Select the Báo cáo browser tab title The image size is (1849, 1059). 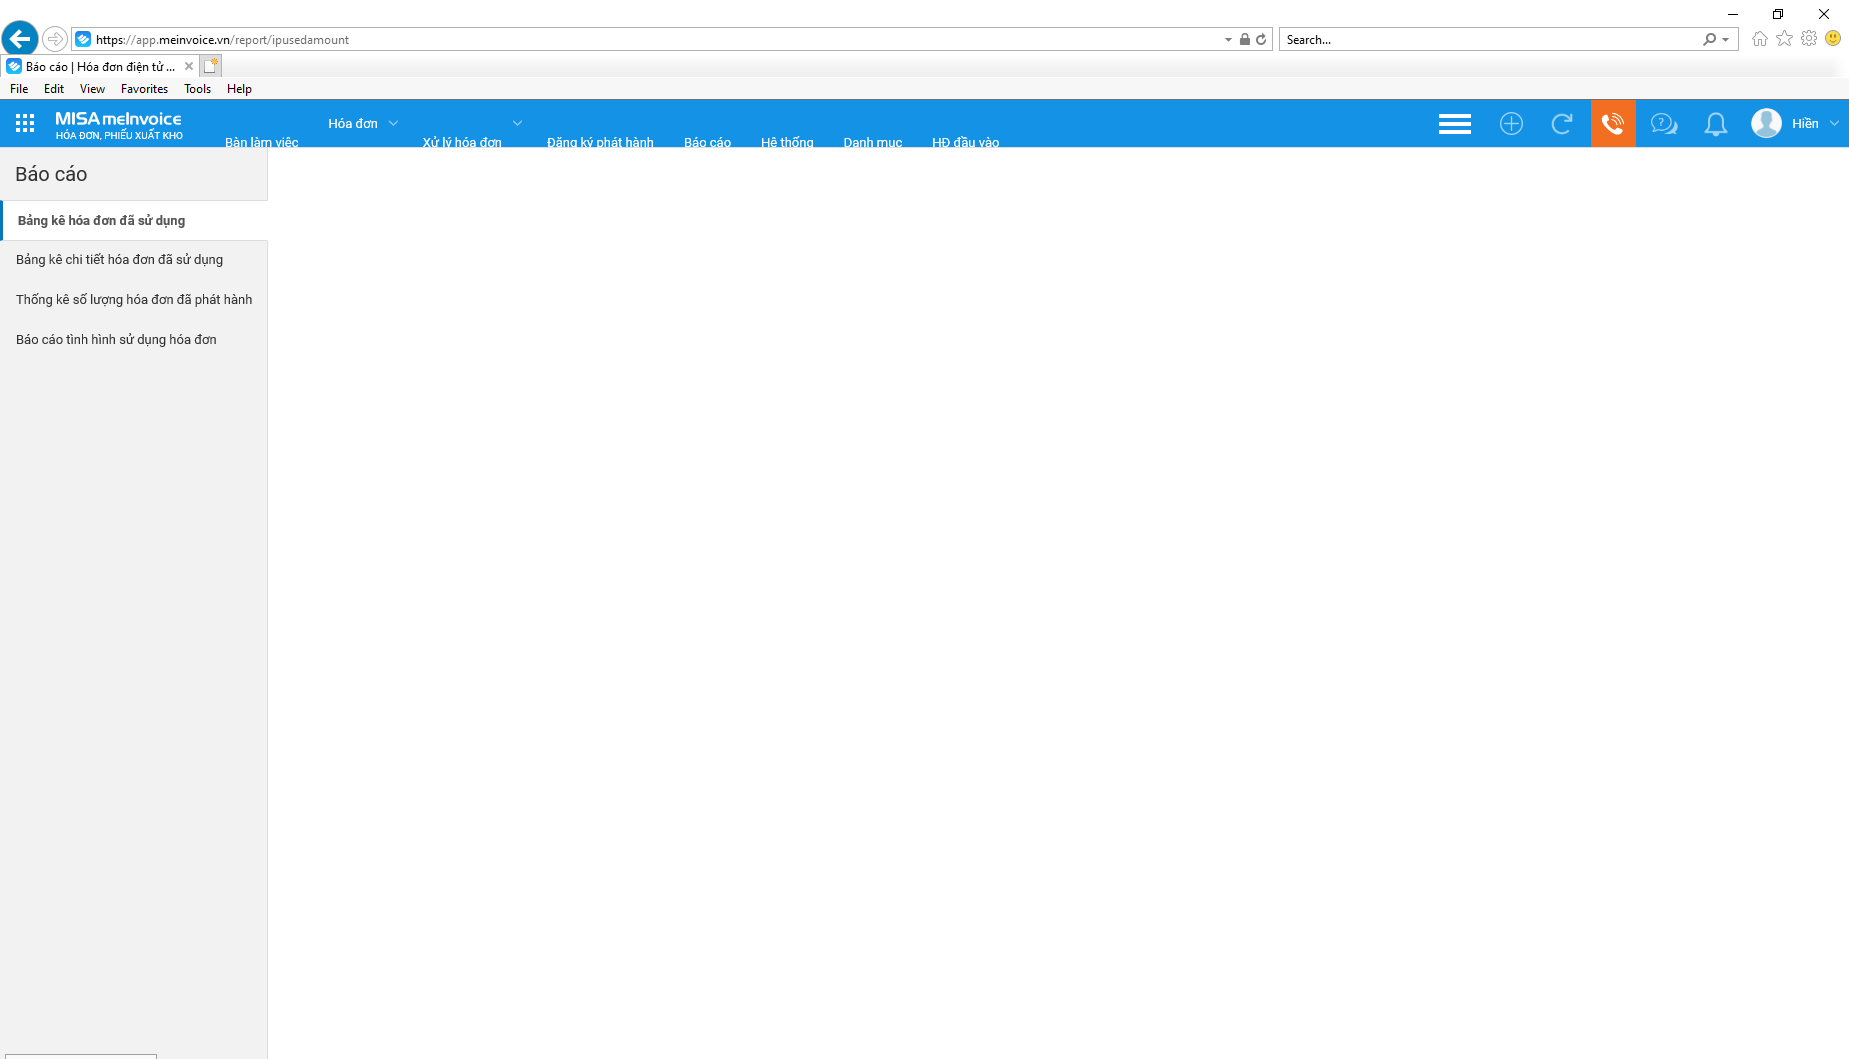point(100,67)
